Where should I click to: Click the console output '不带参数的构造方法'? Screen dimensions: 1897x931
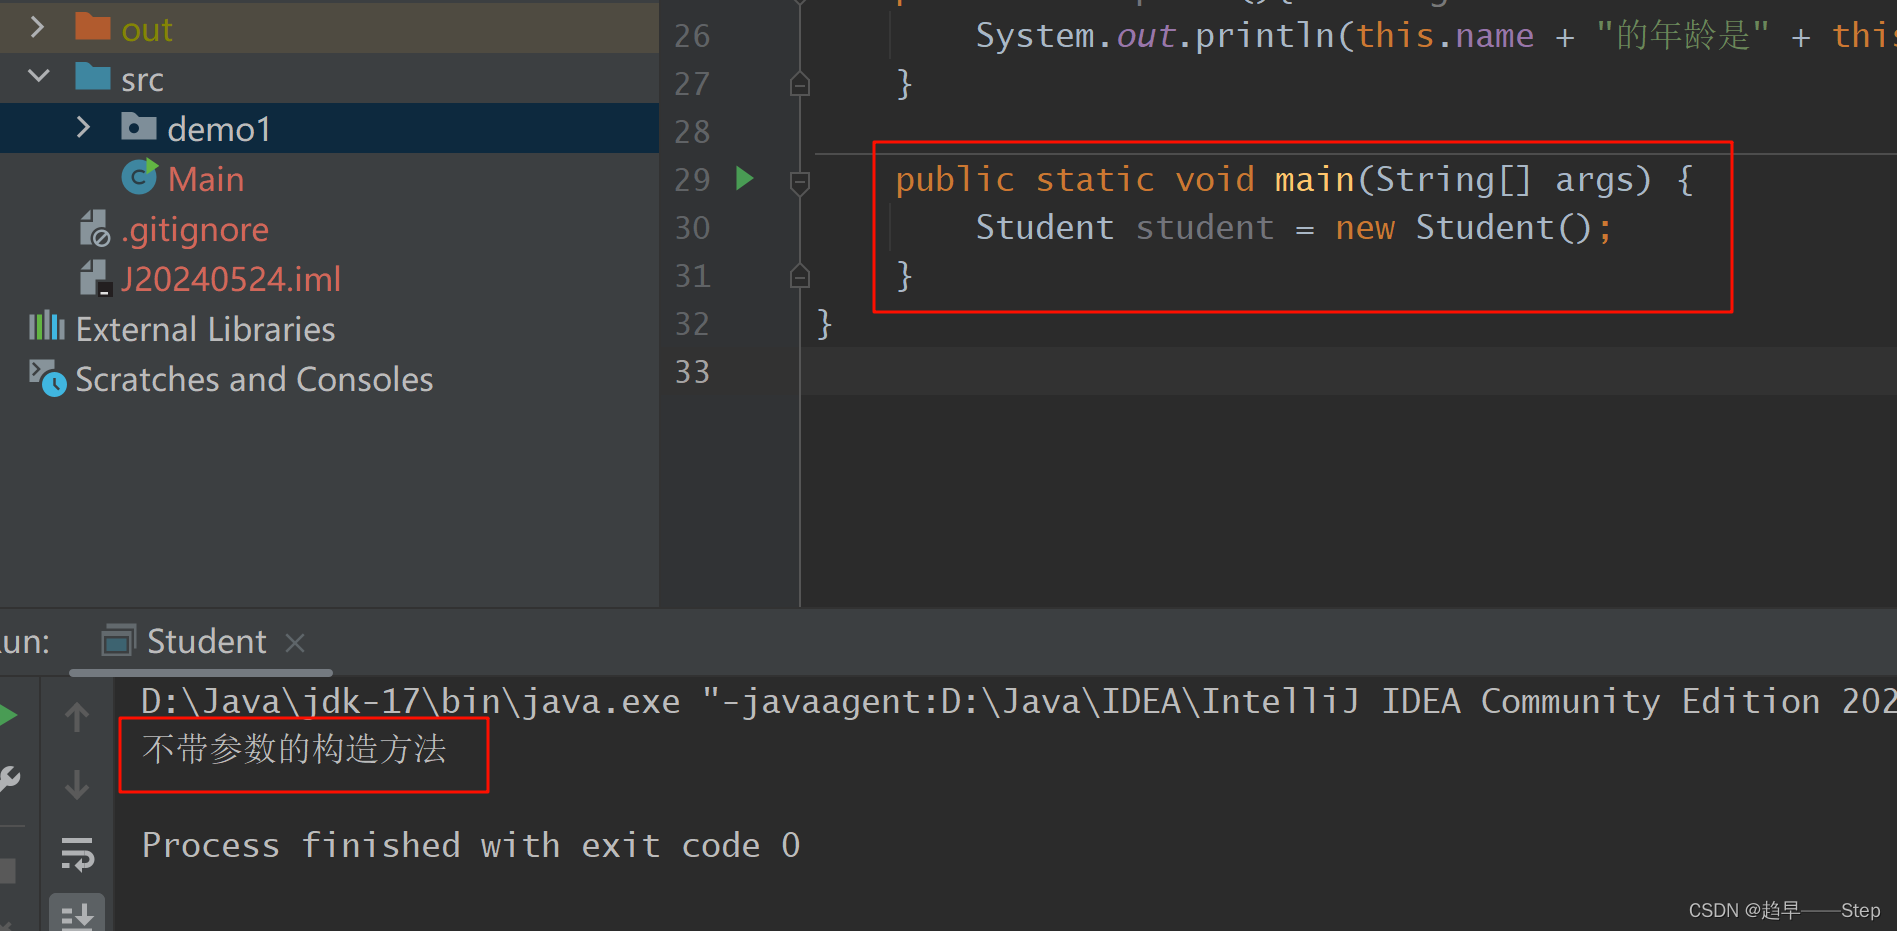point(294,750)
